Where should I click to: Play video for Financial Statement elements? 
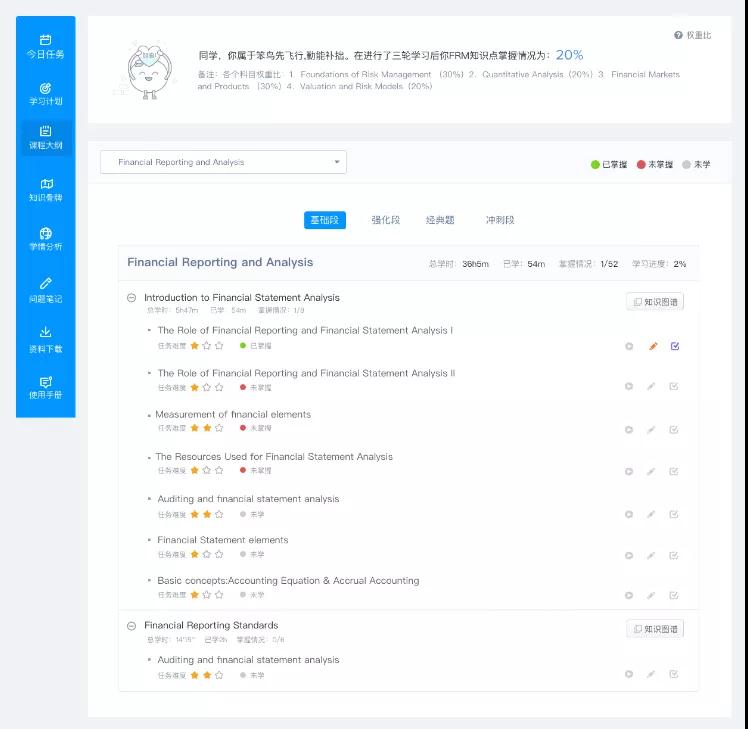coord(629,555)
